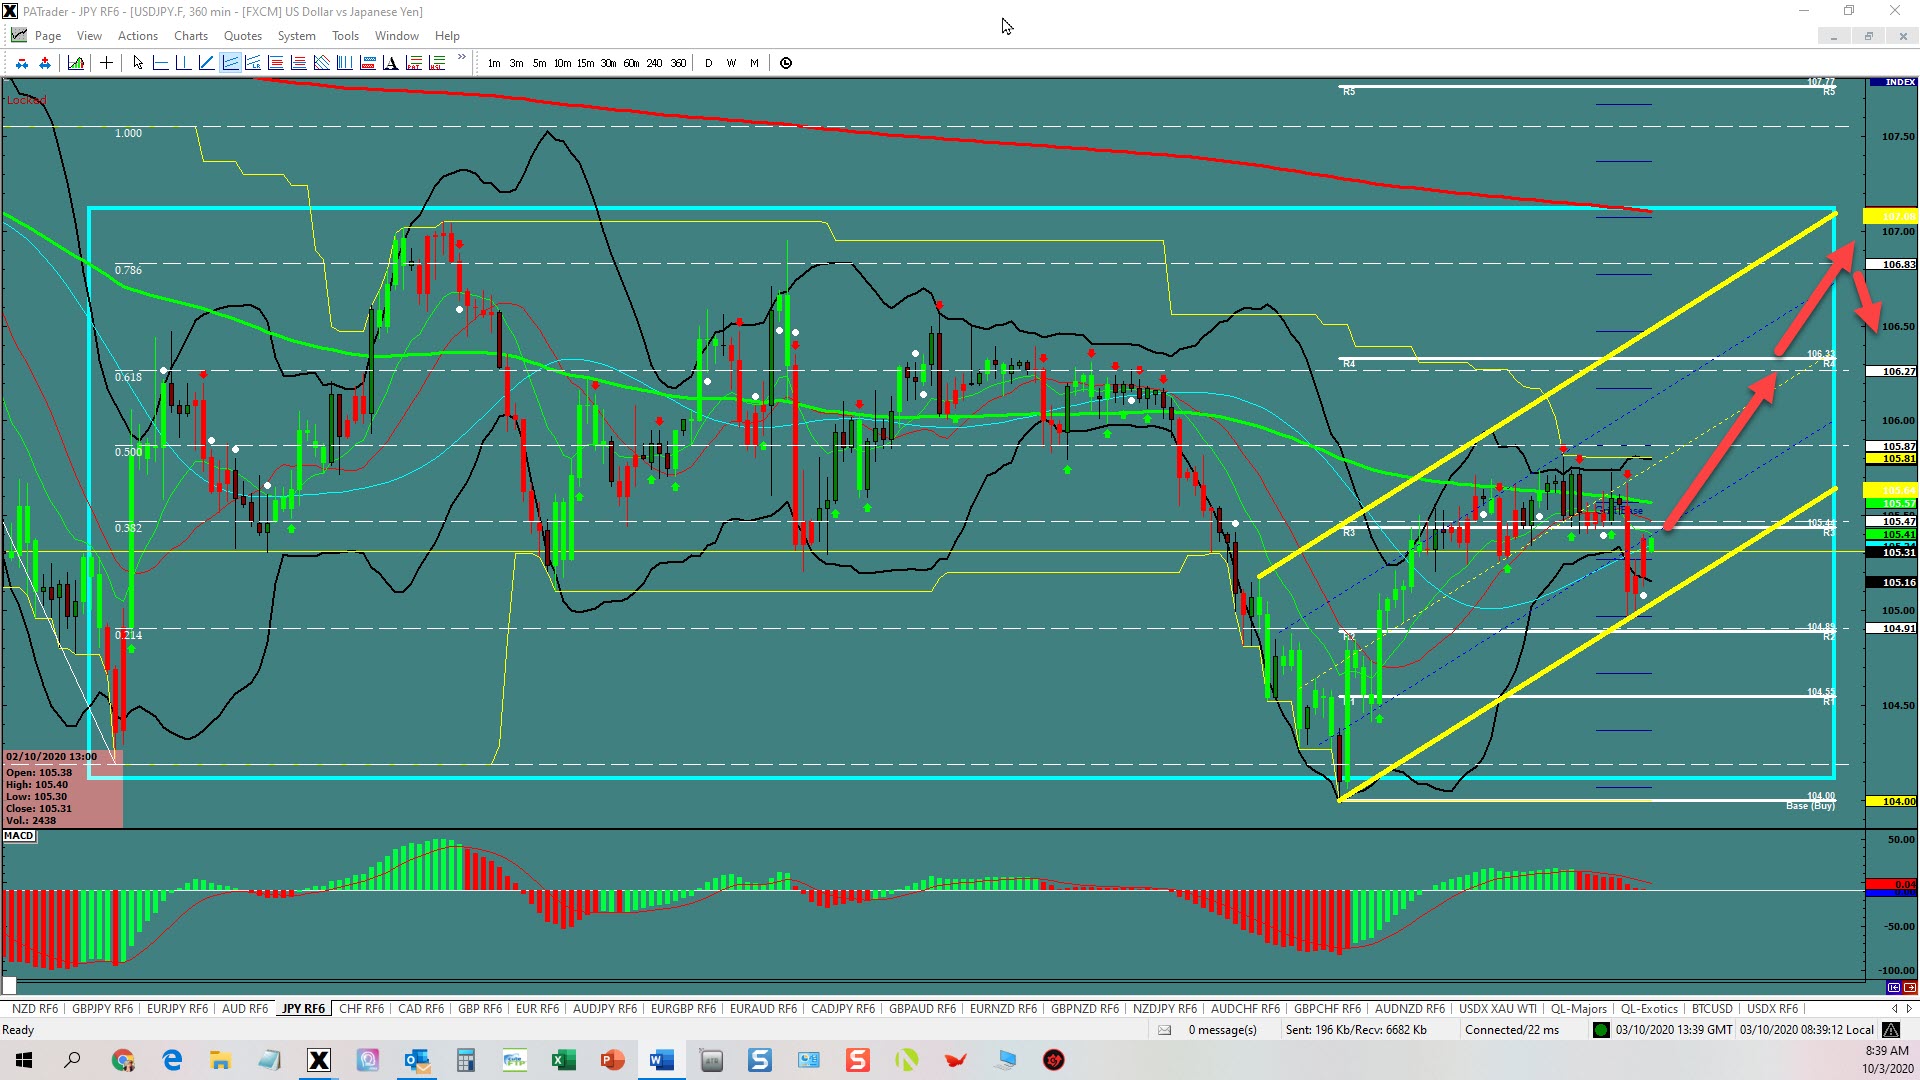The width and height of the screenshot is (1920, 1080).
Task: Switch chart to 60m timeframe
Action: pos(631,63)
